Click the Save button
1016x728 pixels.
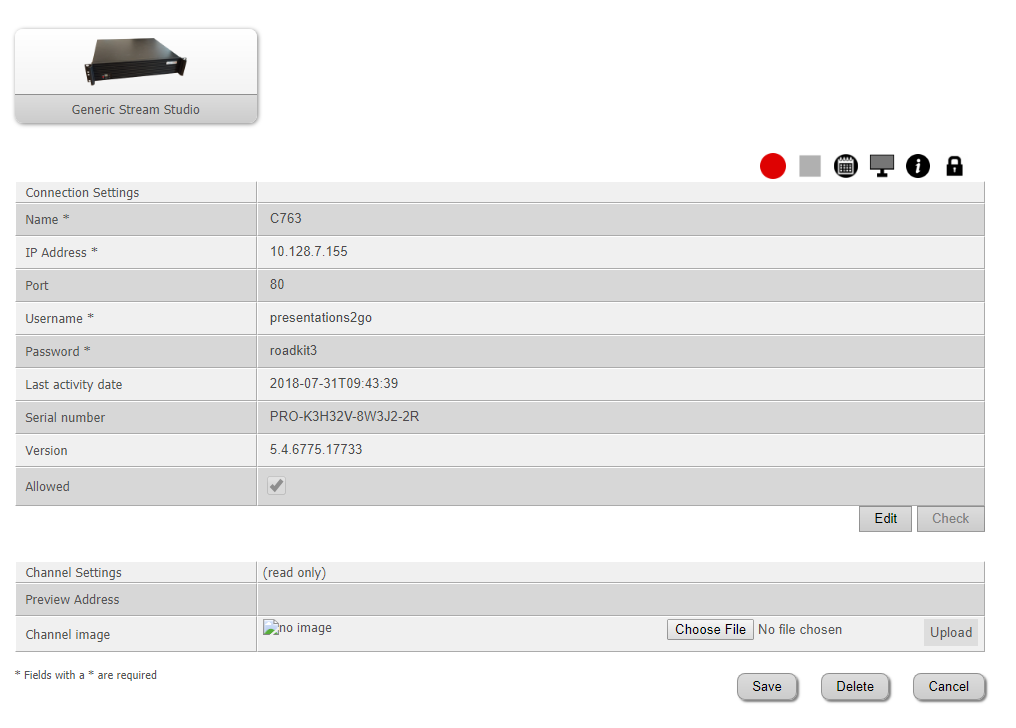767,687
